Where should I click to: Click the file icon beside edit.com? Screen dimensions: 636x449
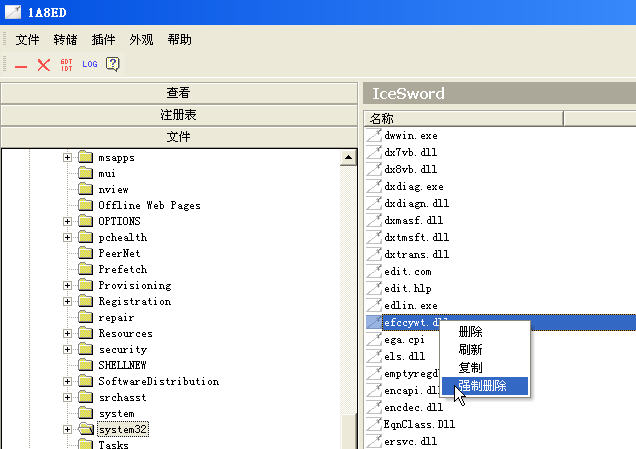(x=374, y=271)
